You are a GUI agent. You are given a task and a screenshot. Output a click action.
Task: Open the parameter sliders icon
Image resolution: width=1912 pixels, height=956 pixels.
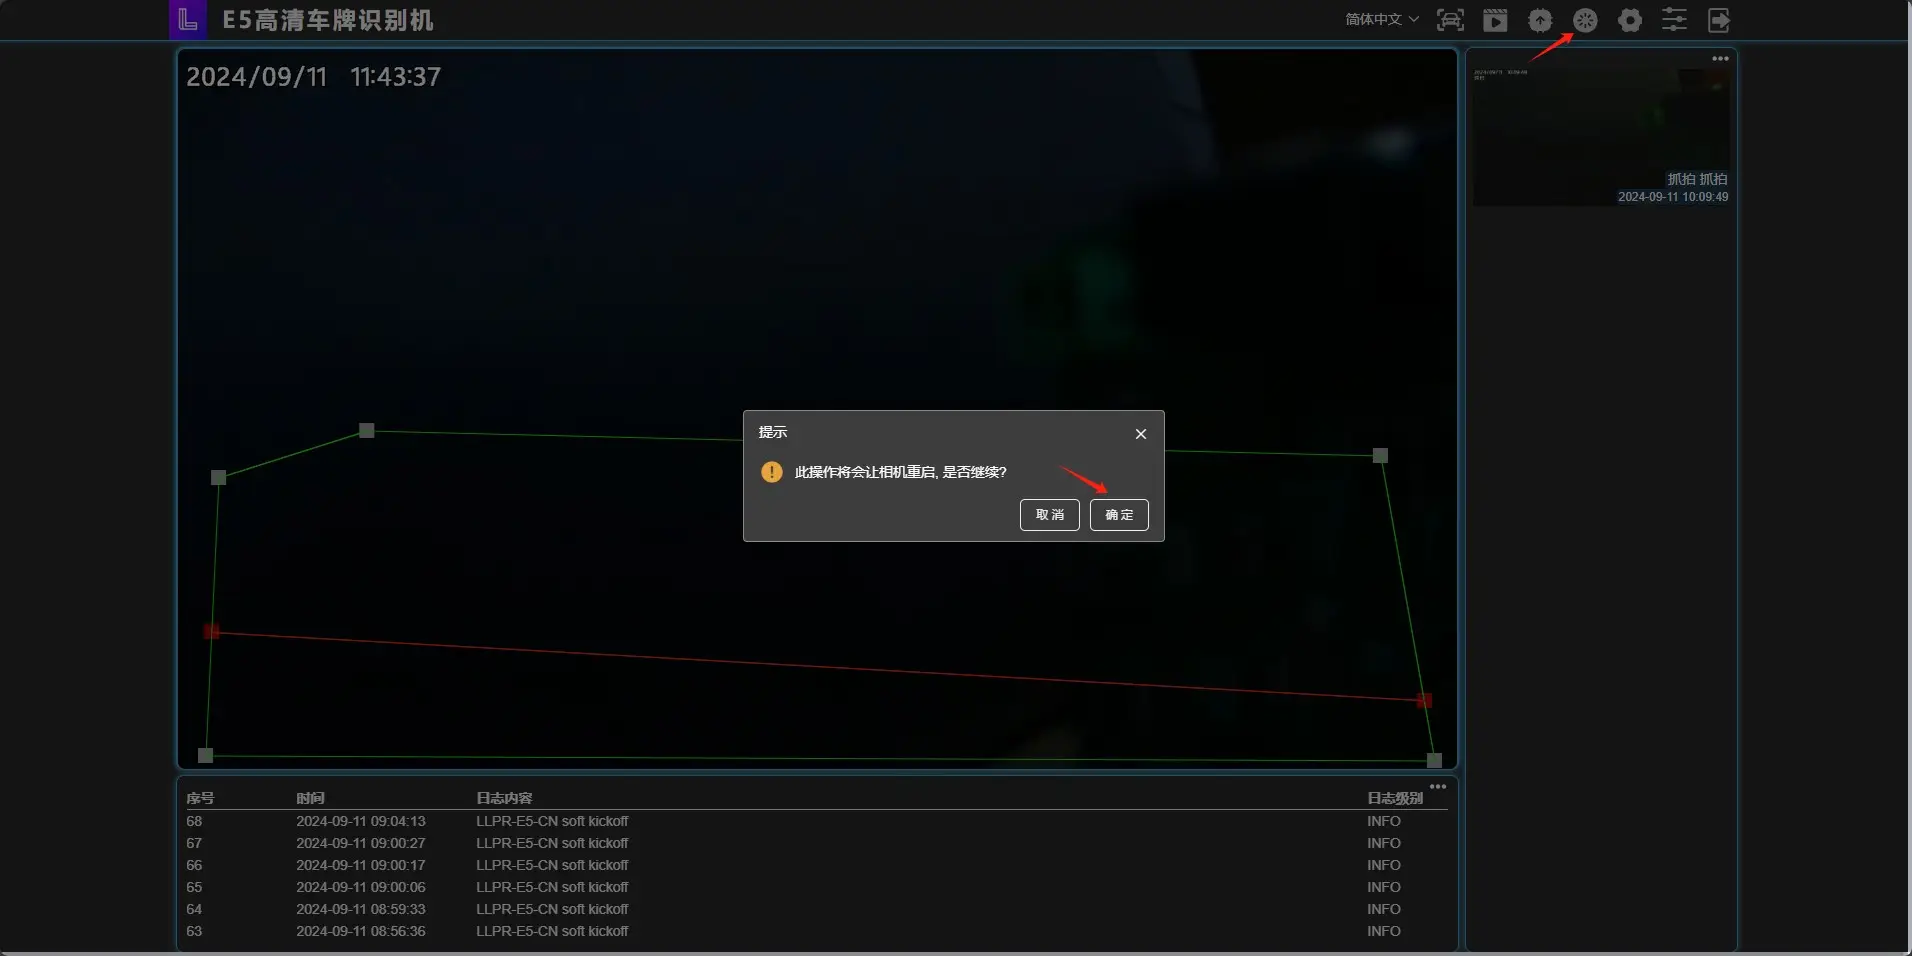1674,20
